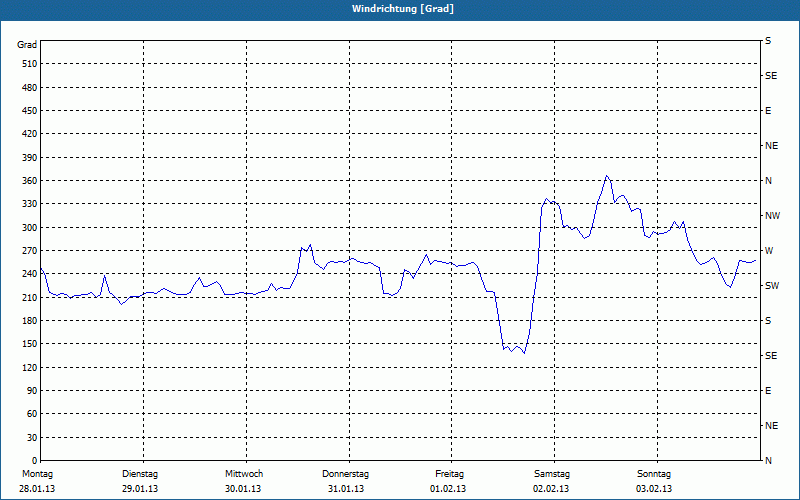
Task: Click the 330 value on the y-axis
Action: (x=30, y=204)
